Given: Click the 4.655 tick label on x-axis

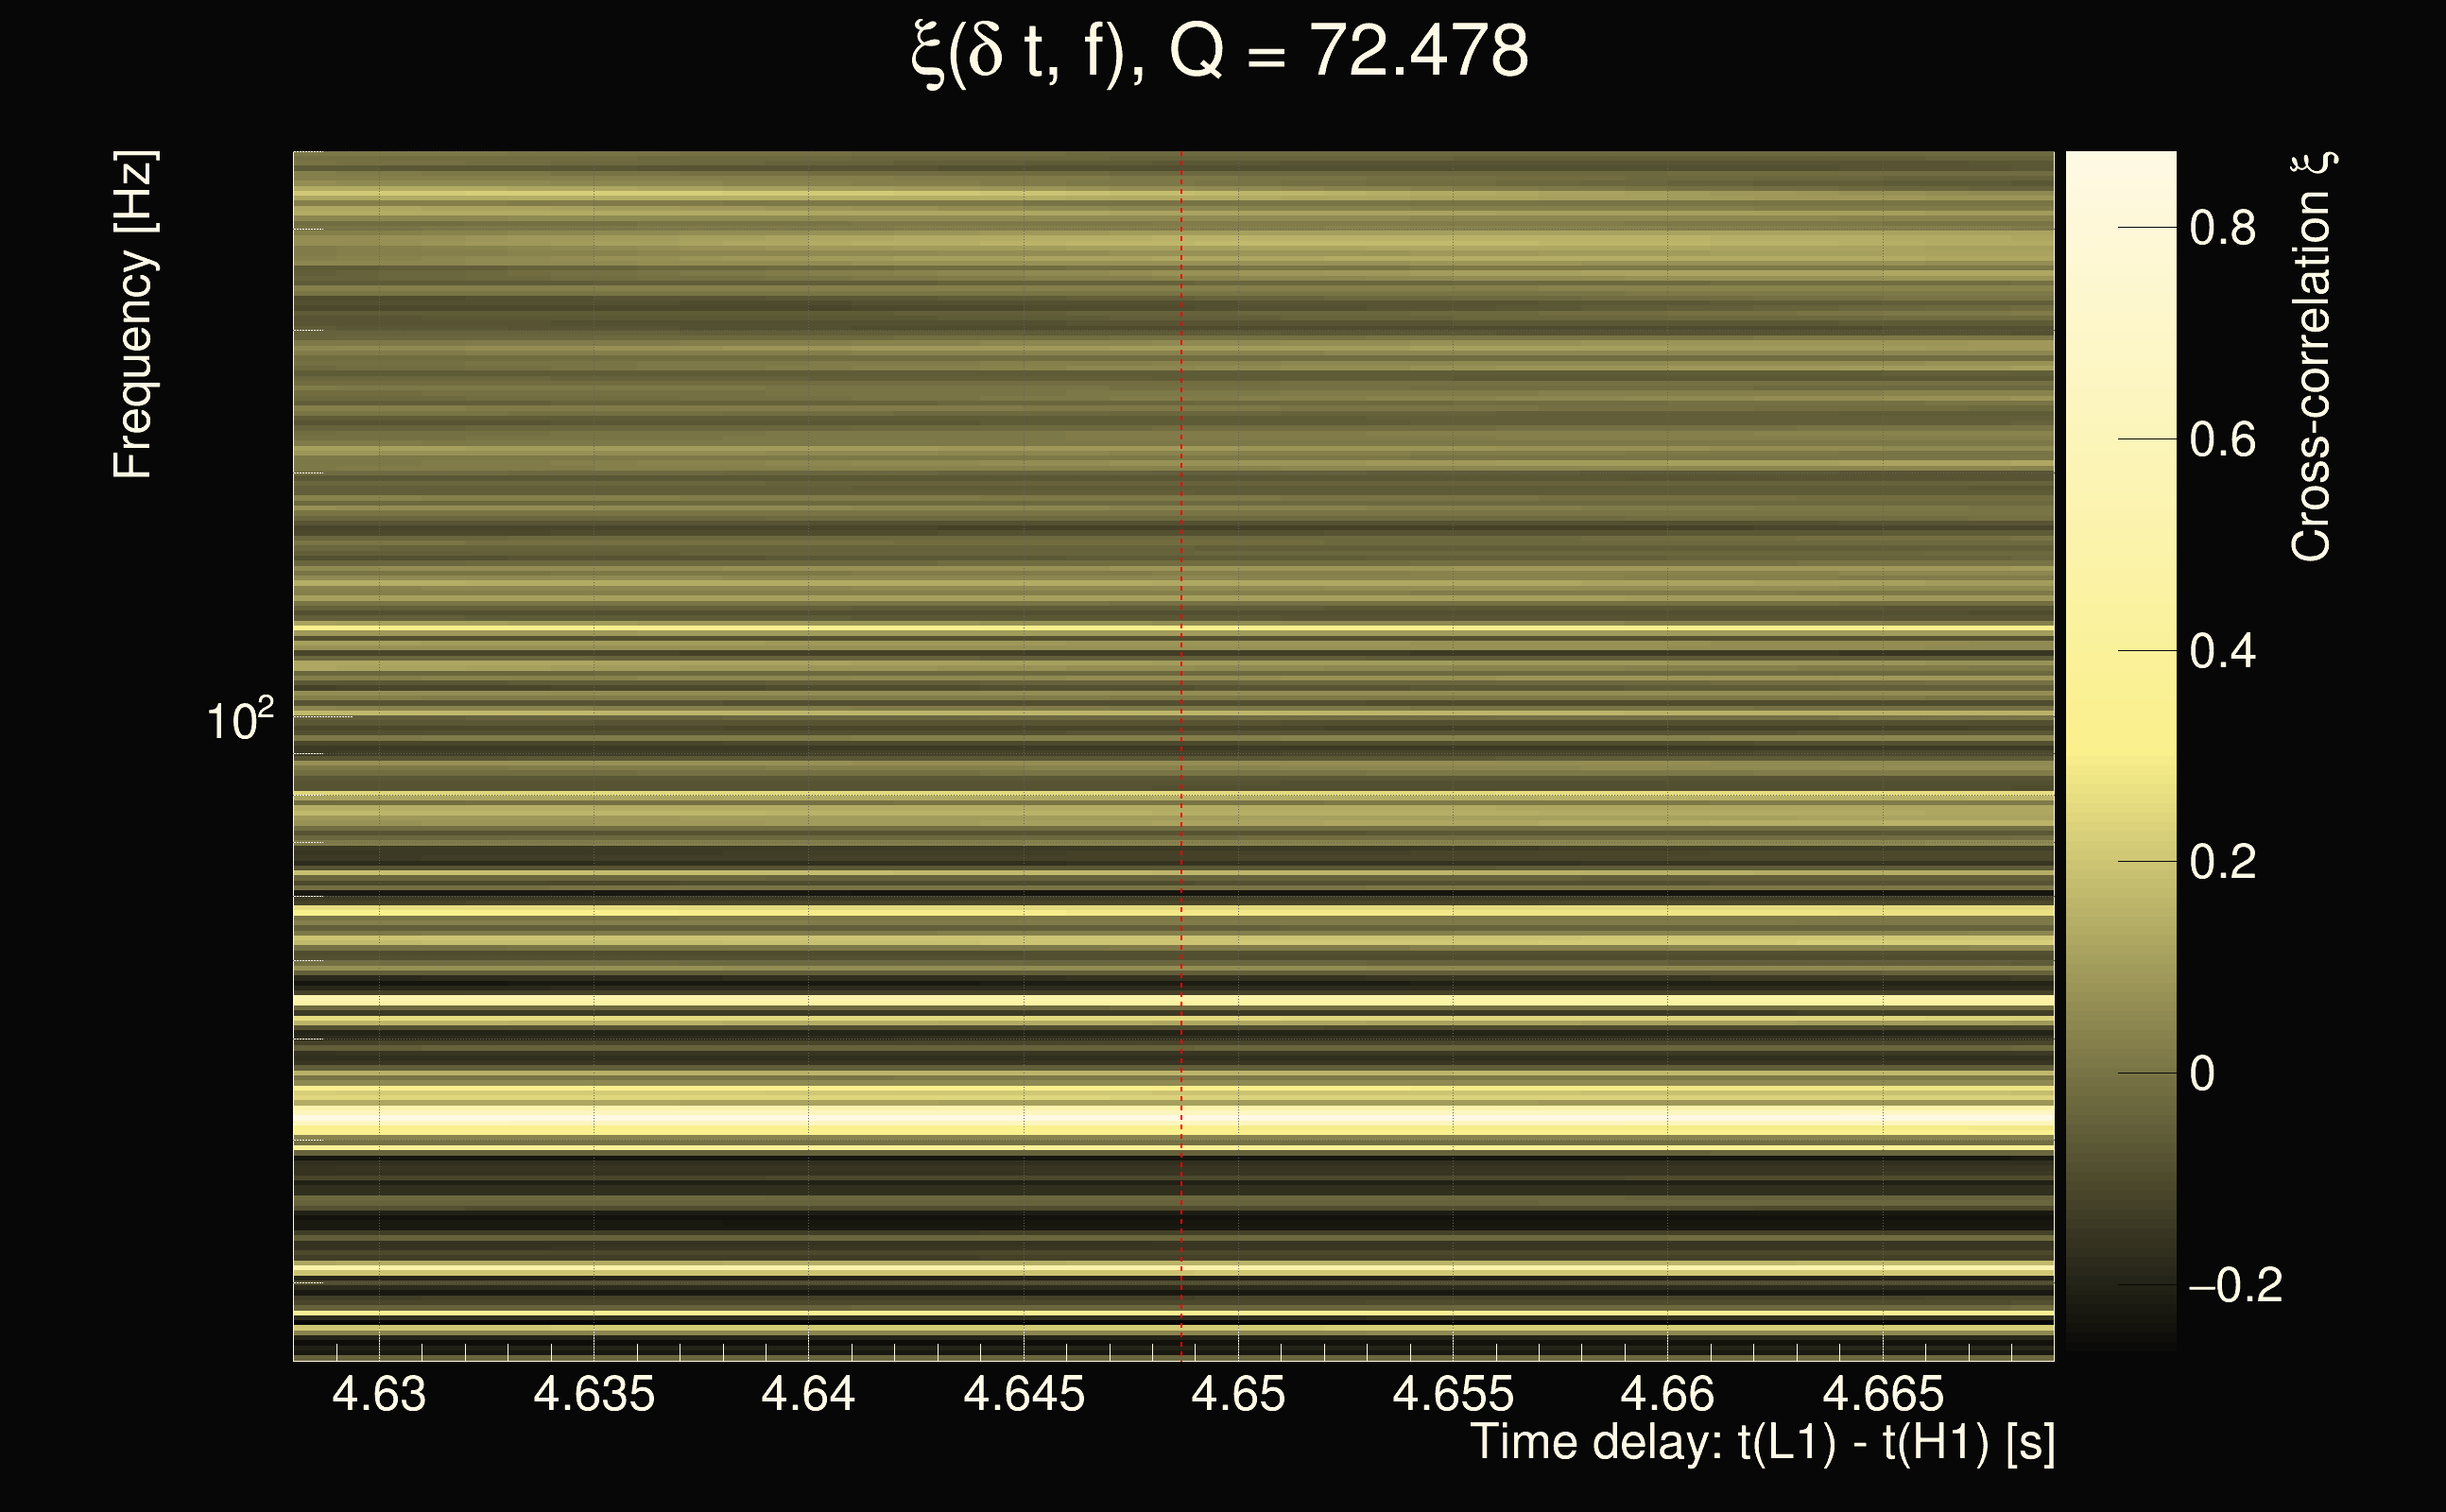Looking at the screenshot, I should [x=1453, y=1394].
